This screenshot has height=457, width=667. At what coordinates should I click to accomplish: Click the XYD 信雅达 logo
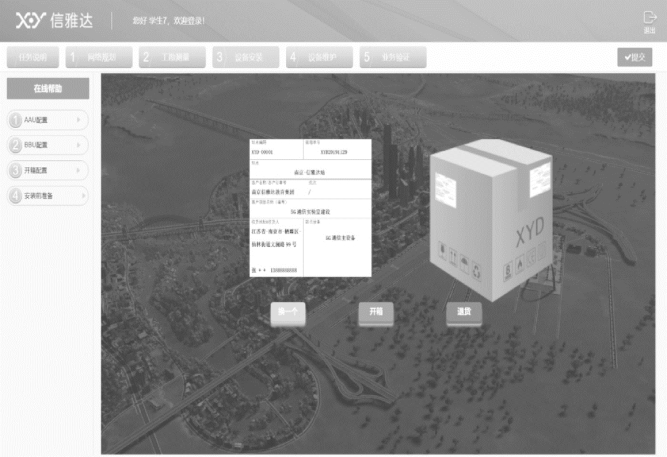pyautogui.click(x=54, y=20)
